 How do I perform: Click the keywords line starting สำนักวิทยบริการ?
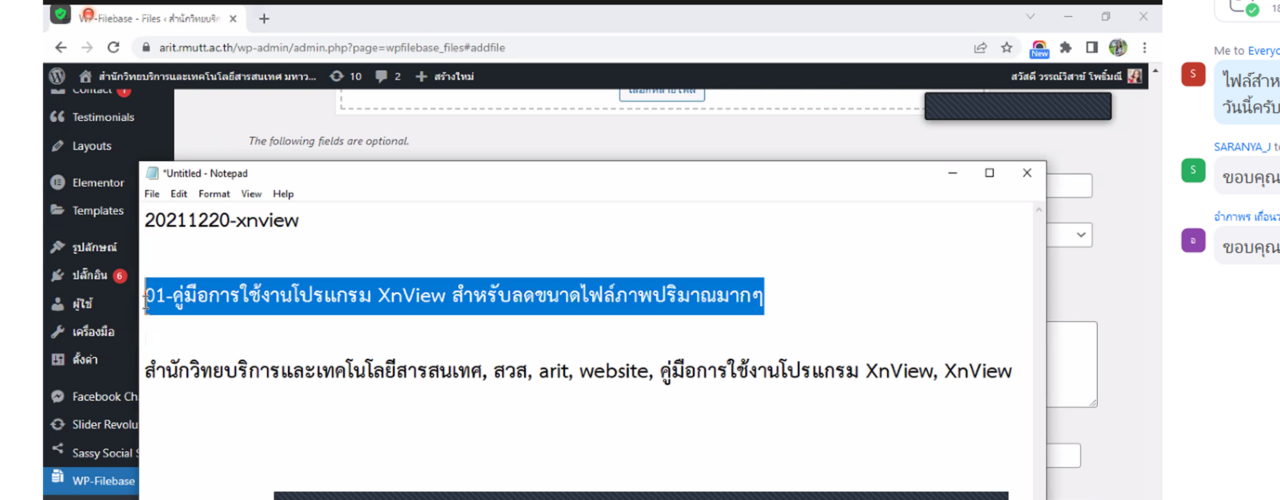point(578,371)
